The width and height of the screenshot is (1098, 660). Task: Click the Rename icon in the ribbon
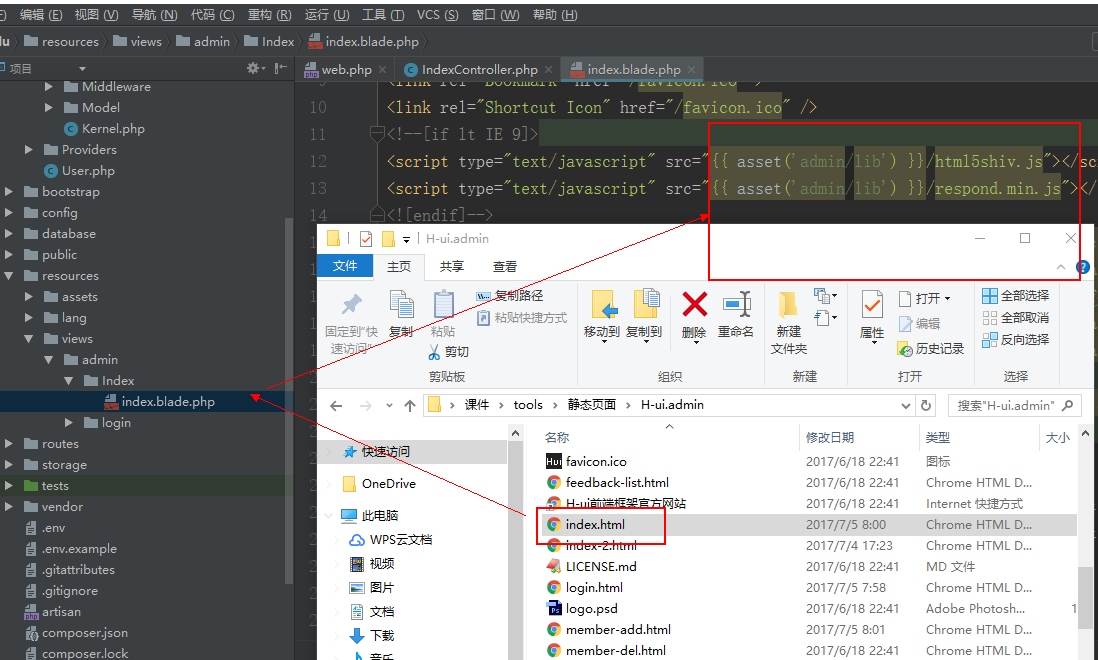(x=736, y=306)
